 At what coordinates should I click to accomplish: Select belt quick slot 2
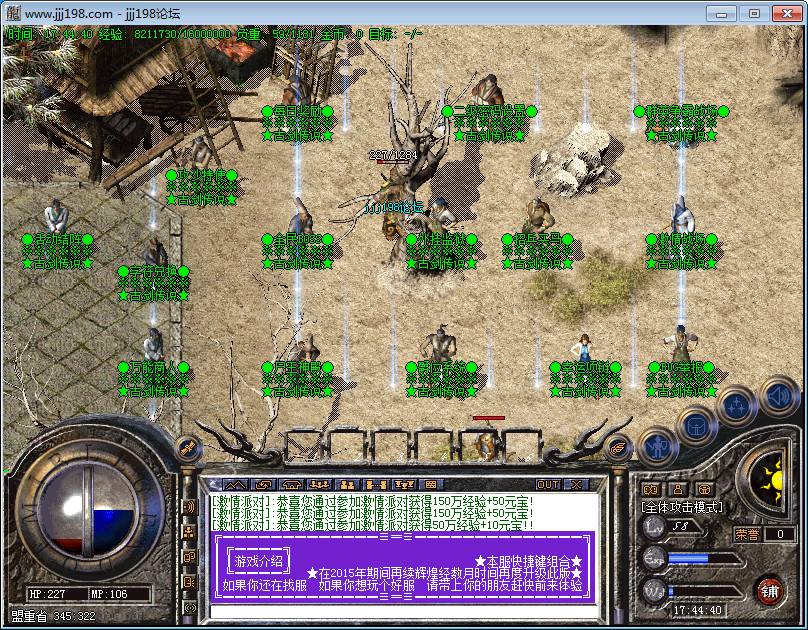349,445
